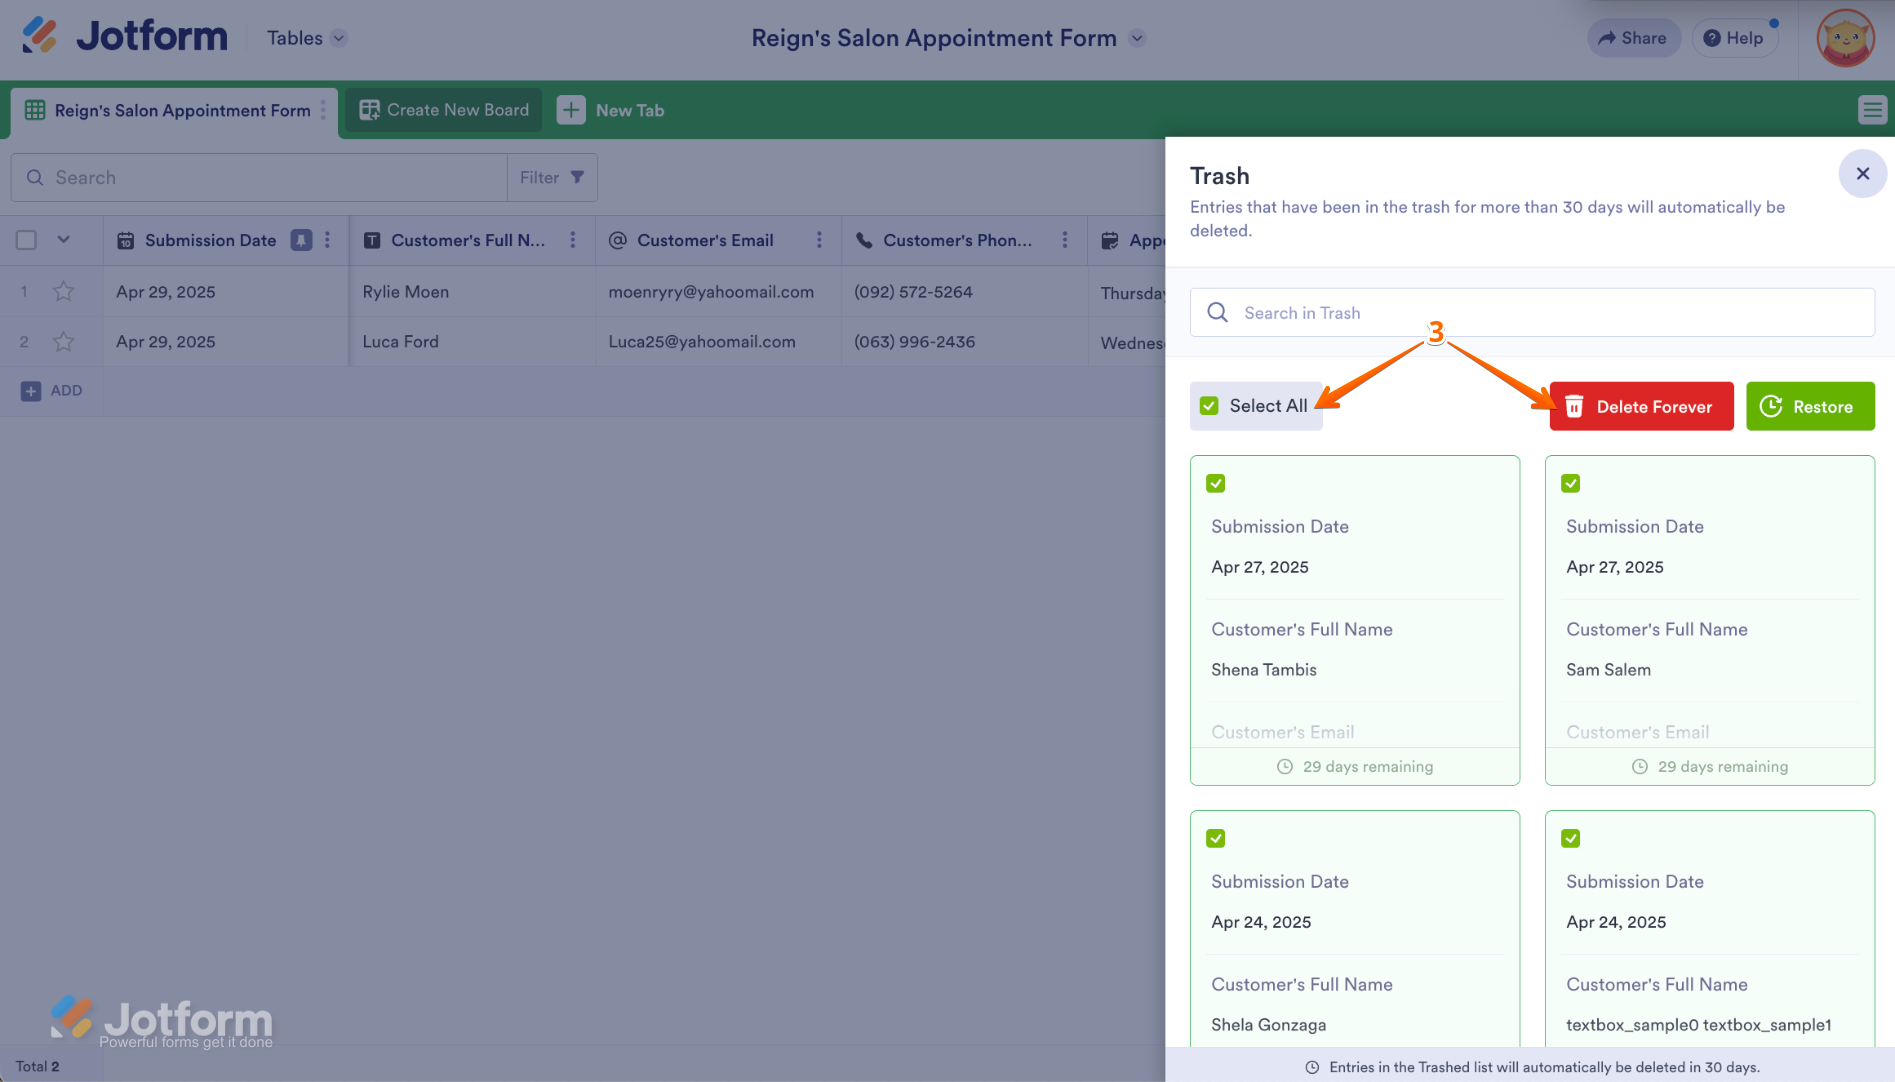1895x1082 pixels.
Task: Uncheck the Select All checkbox
Action: tap(1209, 406)
